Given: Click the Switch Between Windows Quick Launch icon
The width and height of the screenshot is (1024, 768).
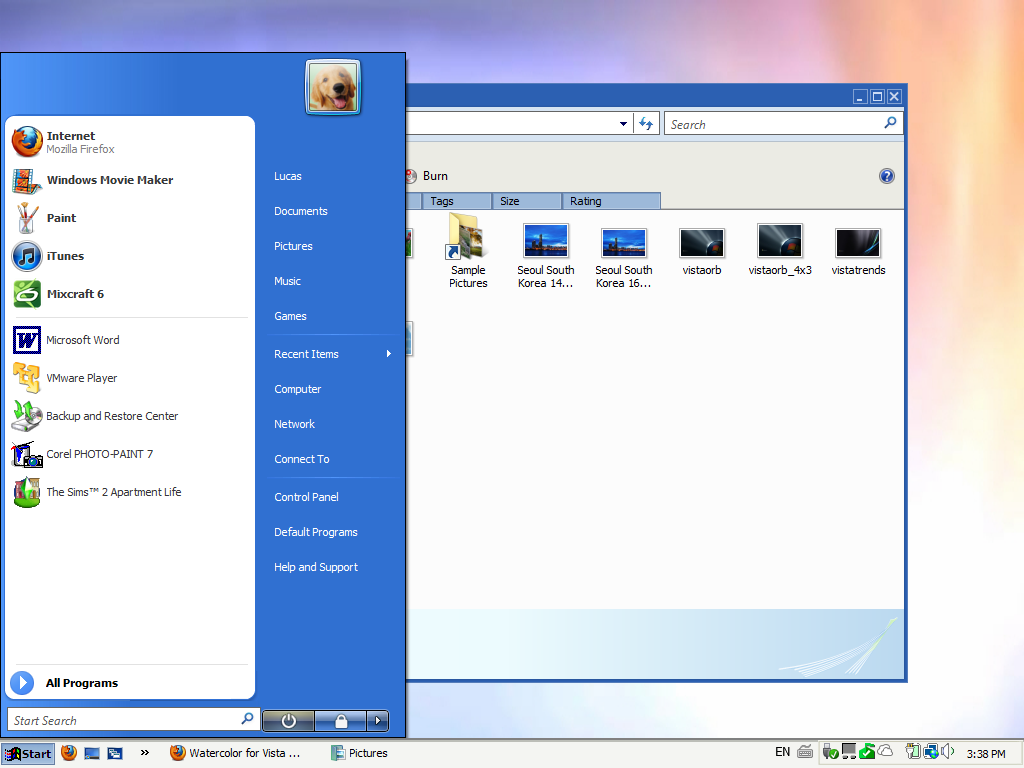Looking at the screenshot, I should [x=115, y=753].
